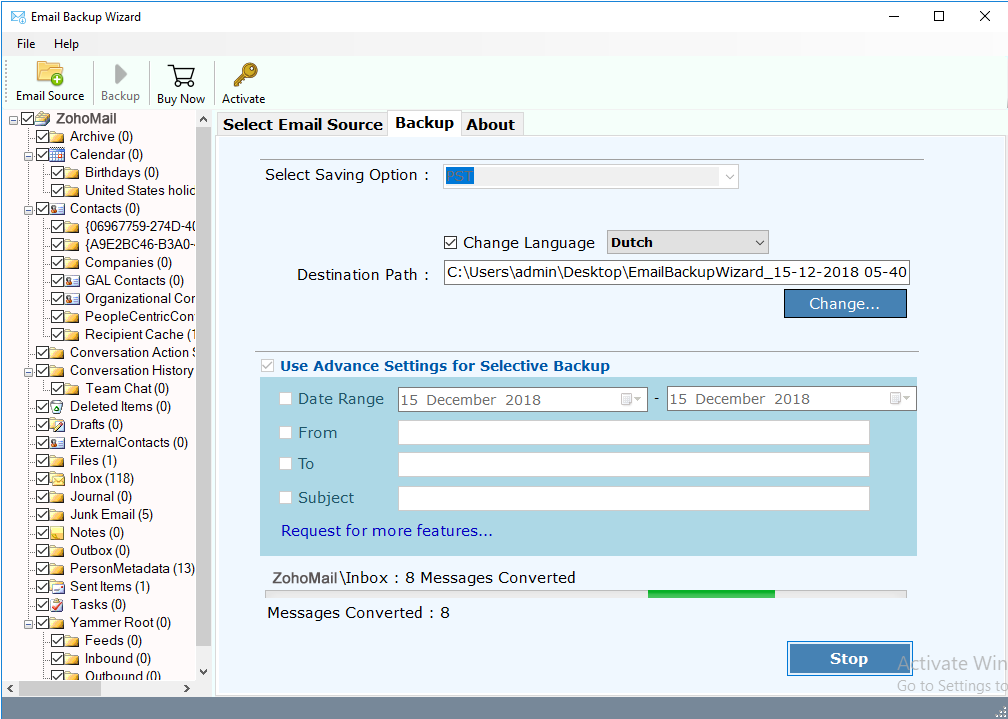Screen dimensions: 1008x719
Task: Click the Destination Path text field
Action: click(677, 273)
